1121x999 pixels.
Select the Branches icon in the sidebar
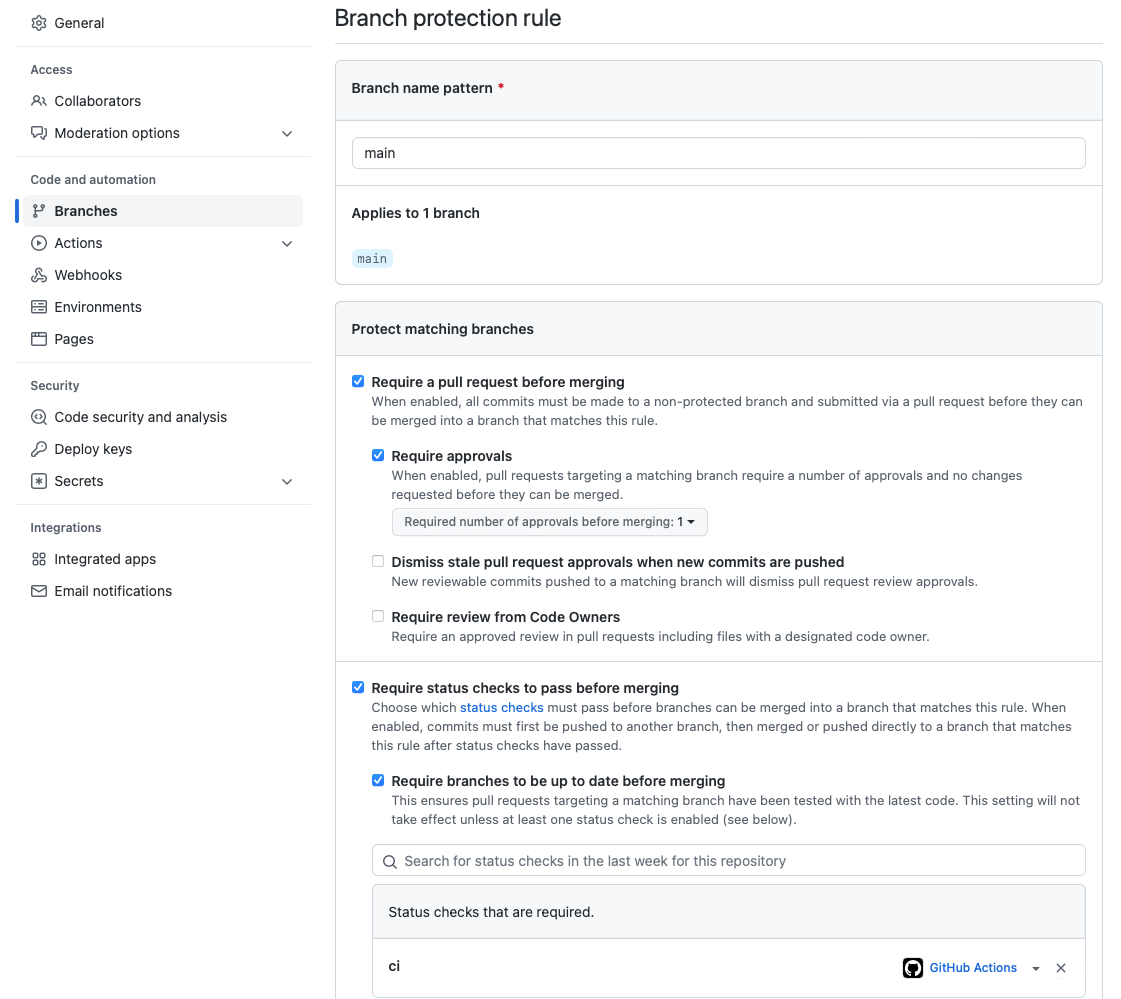pyautogui.click(x=38, y=211)
